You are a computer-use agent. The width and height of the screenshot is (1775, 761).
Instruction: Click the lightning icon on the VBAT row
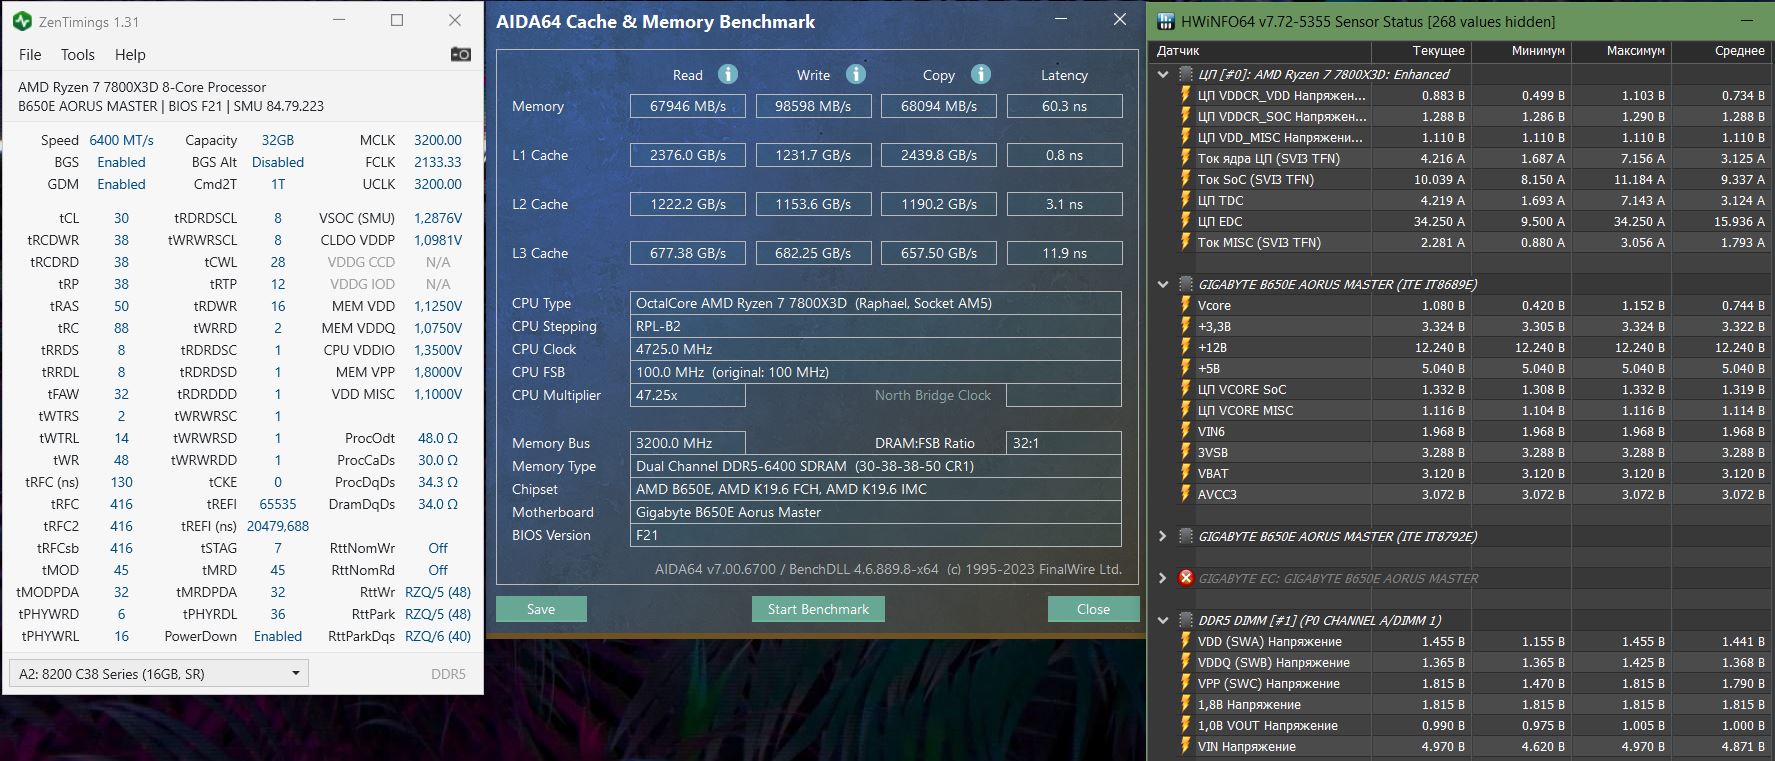click(x=1186, y=473)
